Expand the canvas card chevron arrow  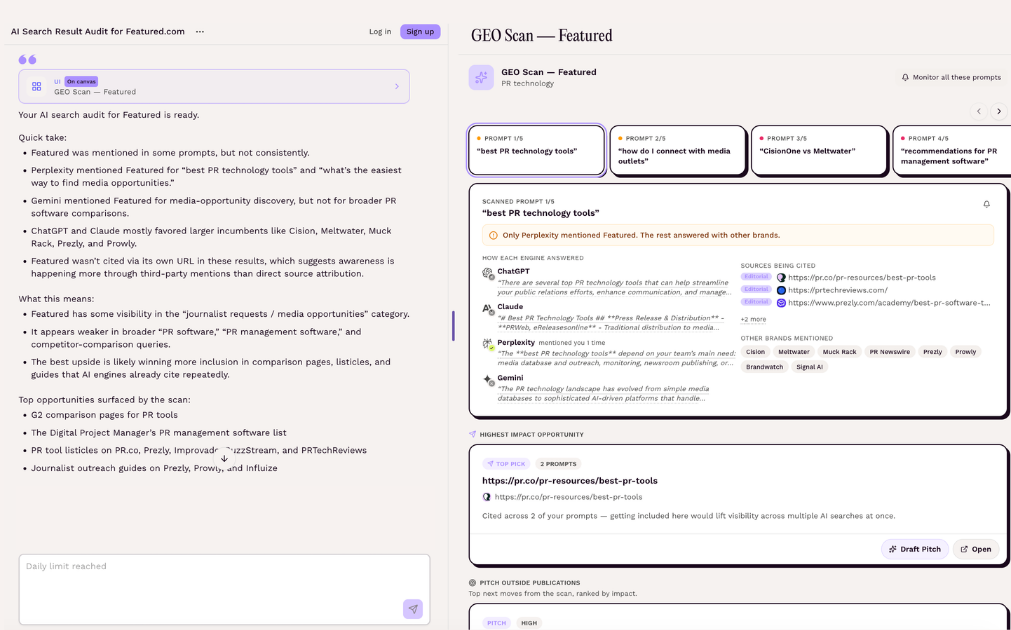pyautogui.click(x=397, y=86)
